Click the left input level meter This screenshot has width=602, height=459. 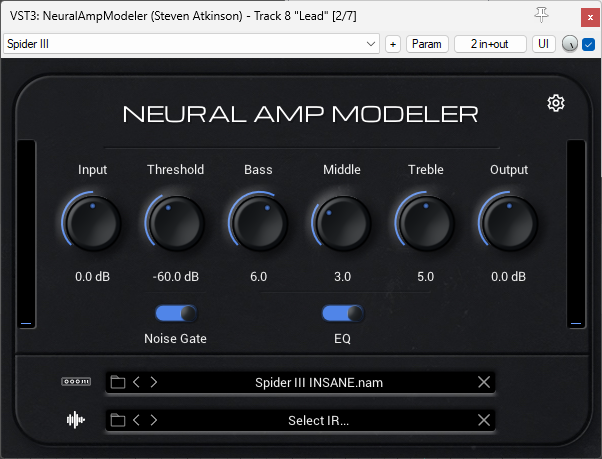pos(26,234)
